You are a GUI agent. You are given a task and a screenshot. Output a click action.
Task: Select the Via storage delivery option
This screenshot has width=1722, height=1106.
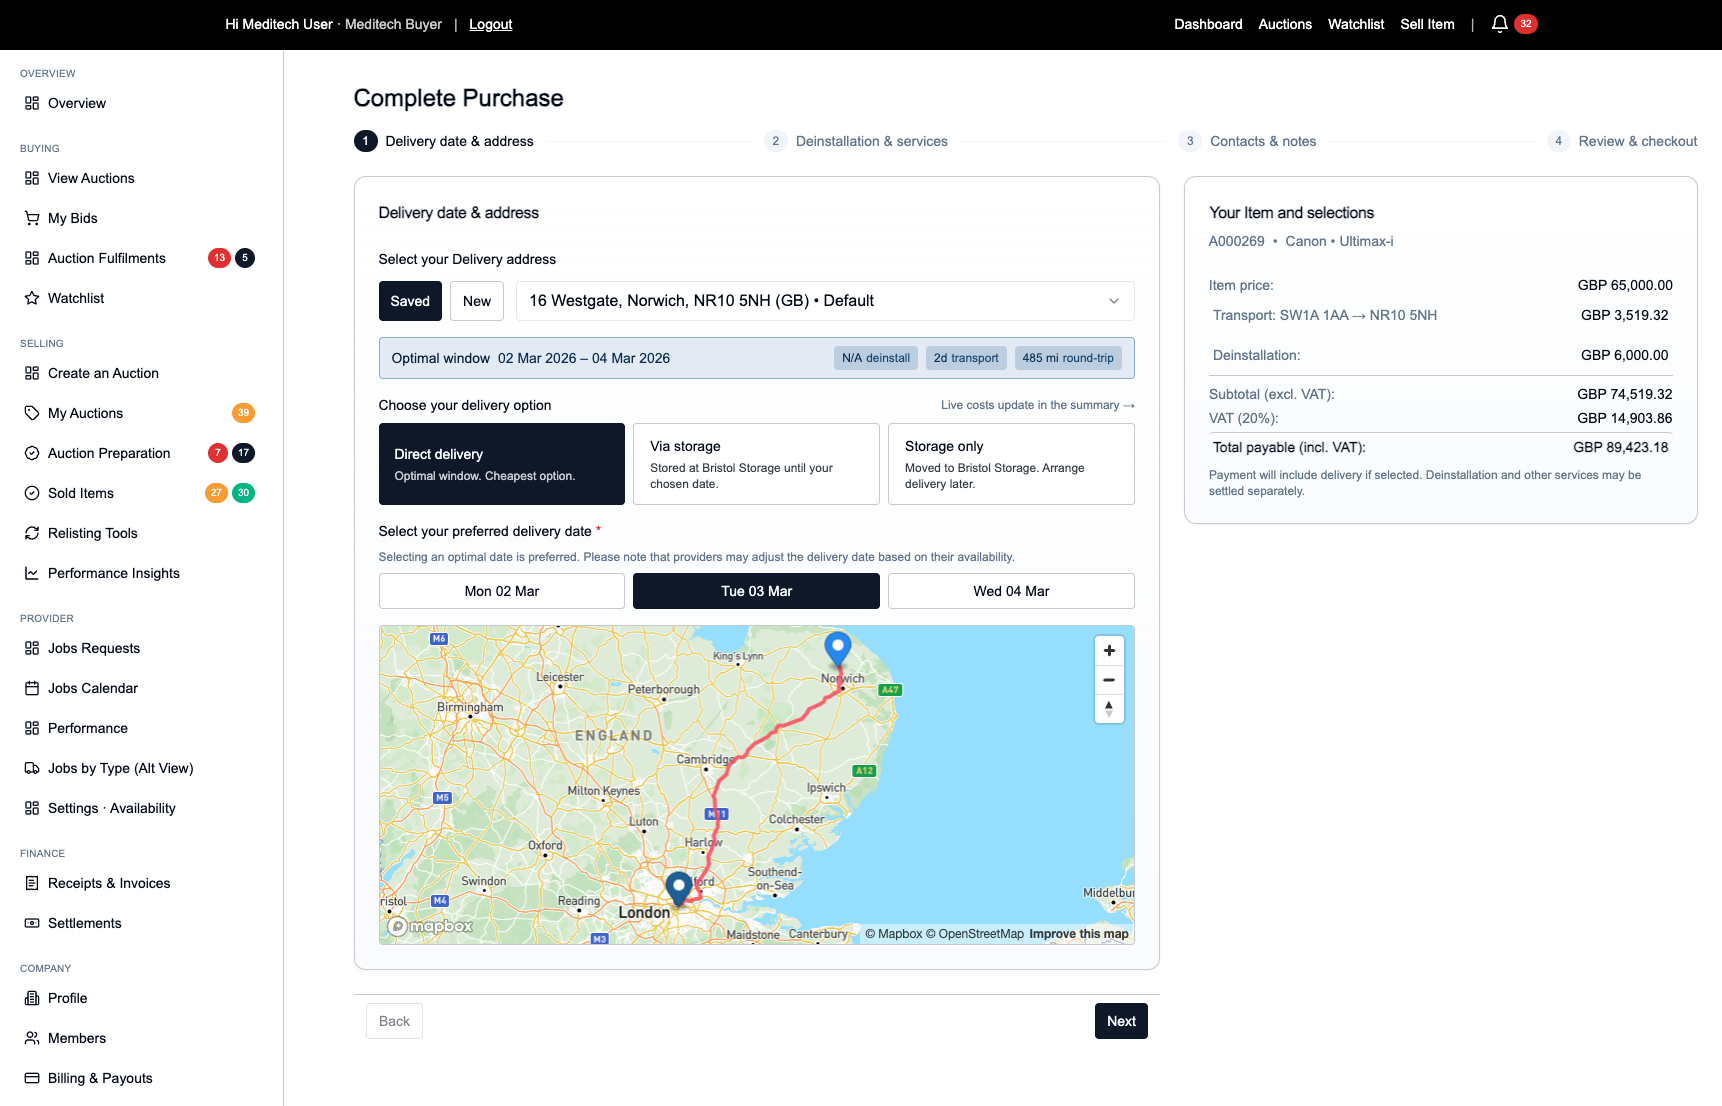(756, 464)
